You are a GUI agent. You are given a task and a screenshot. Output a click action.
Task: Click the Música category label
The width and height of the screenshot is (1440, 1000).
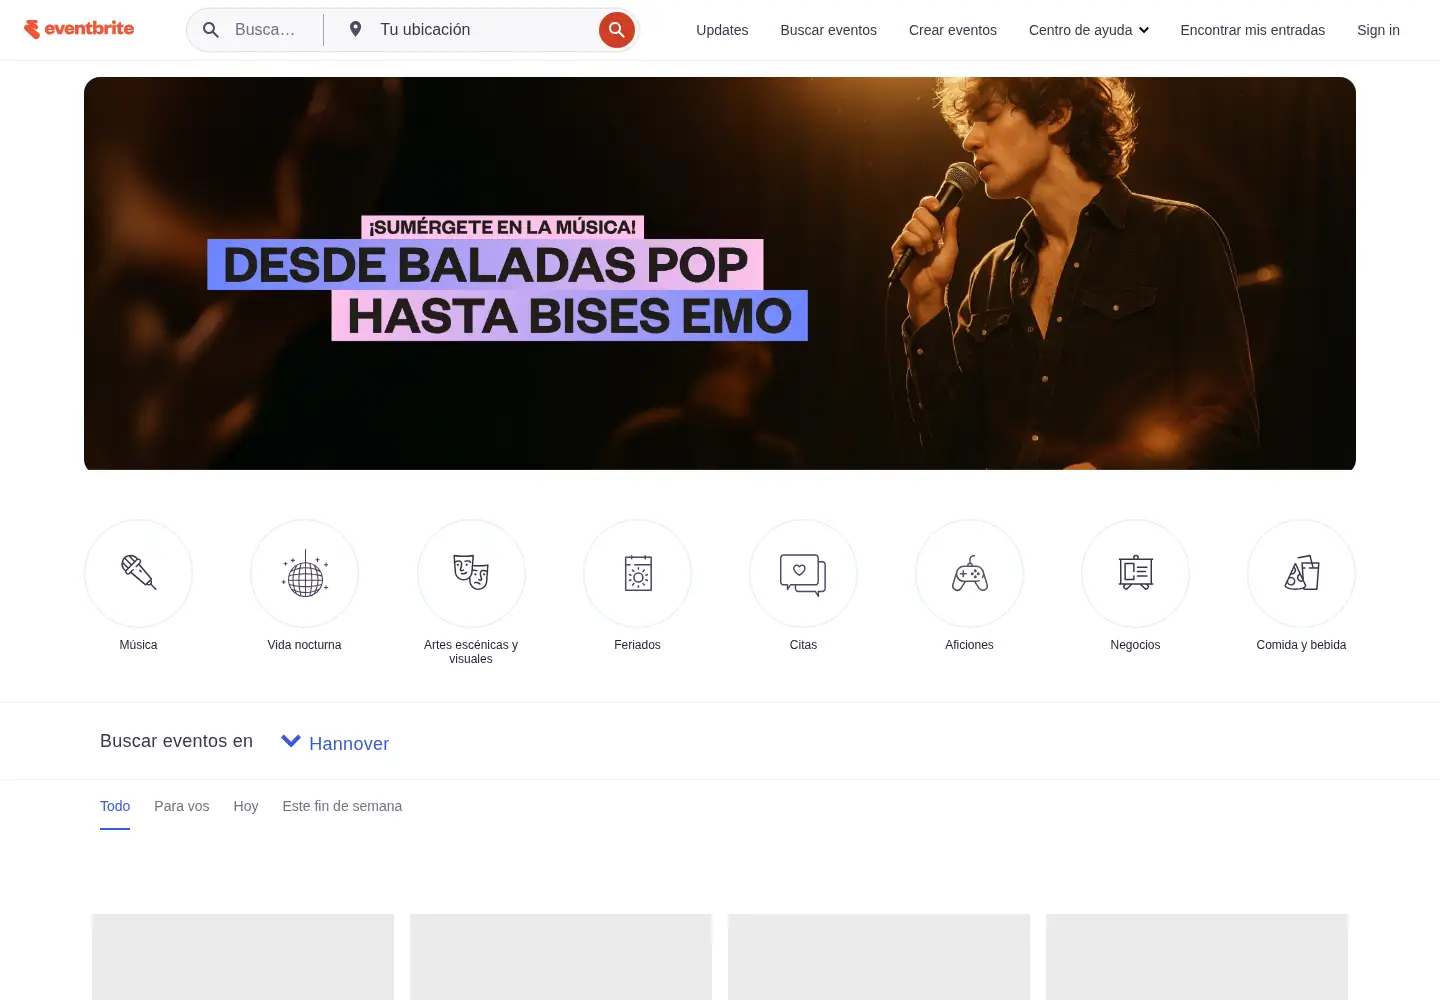[x=138, y=645]
